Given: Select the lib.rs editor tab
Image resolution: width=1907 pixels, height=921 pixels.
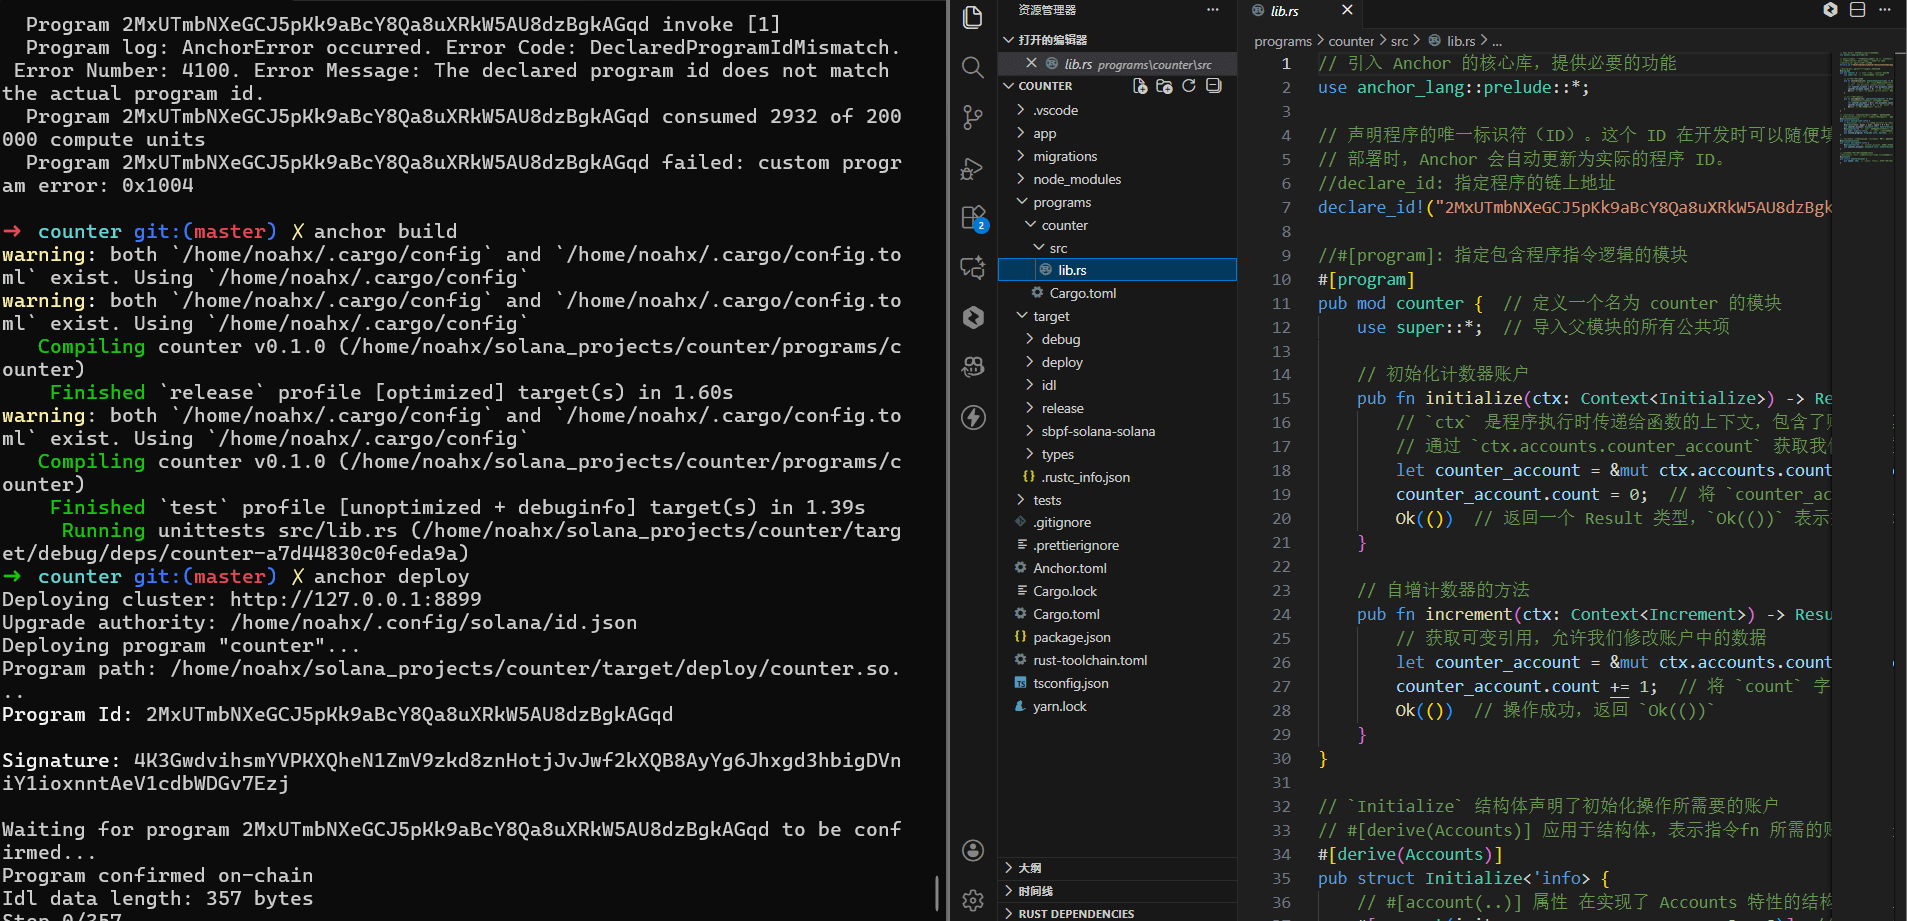Looking at the screenshot, I should pos(1285,11).
